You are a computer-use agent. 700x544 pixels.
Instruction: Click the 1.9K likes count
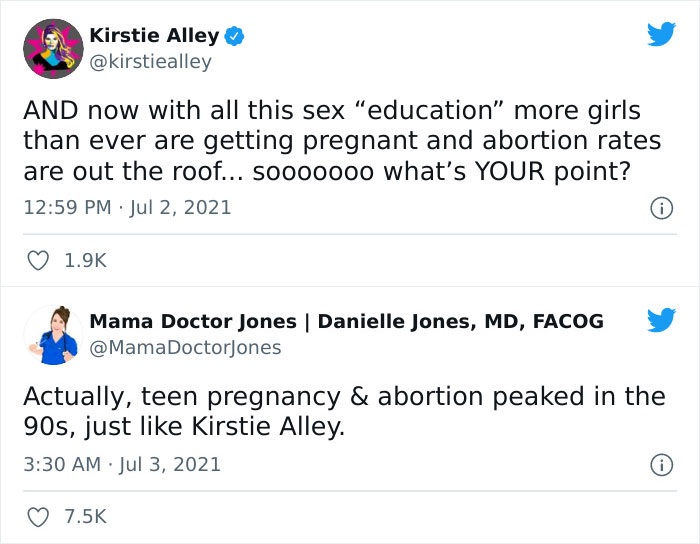84,261
